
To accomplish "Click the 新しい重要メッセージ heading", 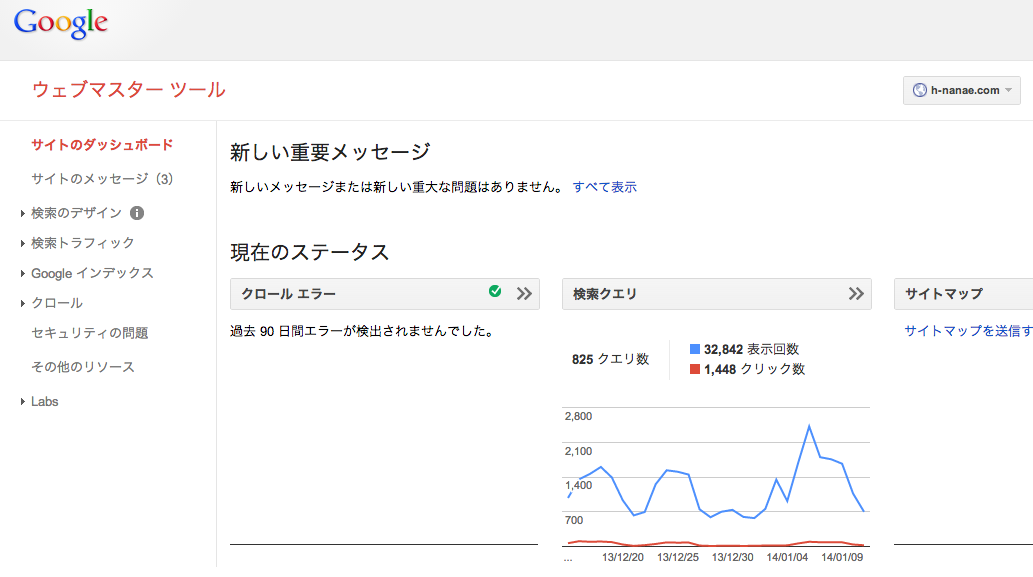I will point(330,152).
